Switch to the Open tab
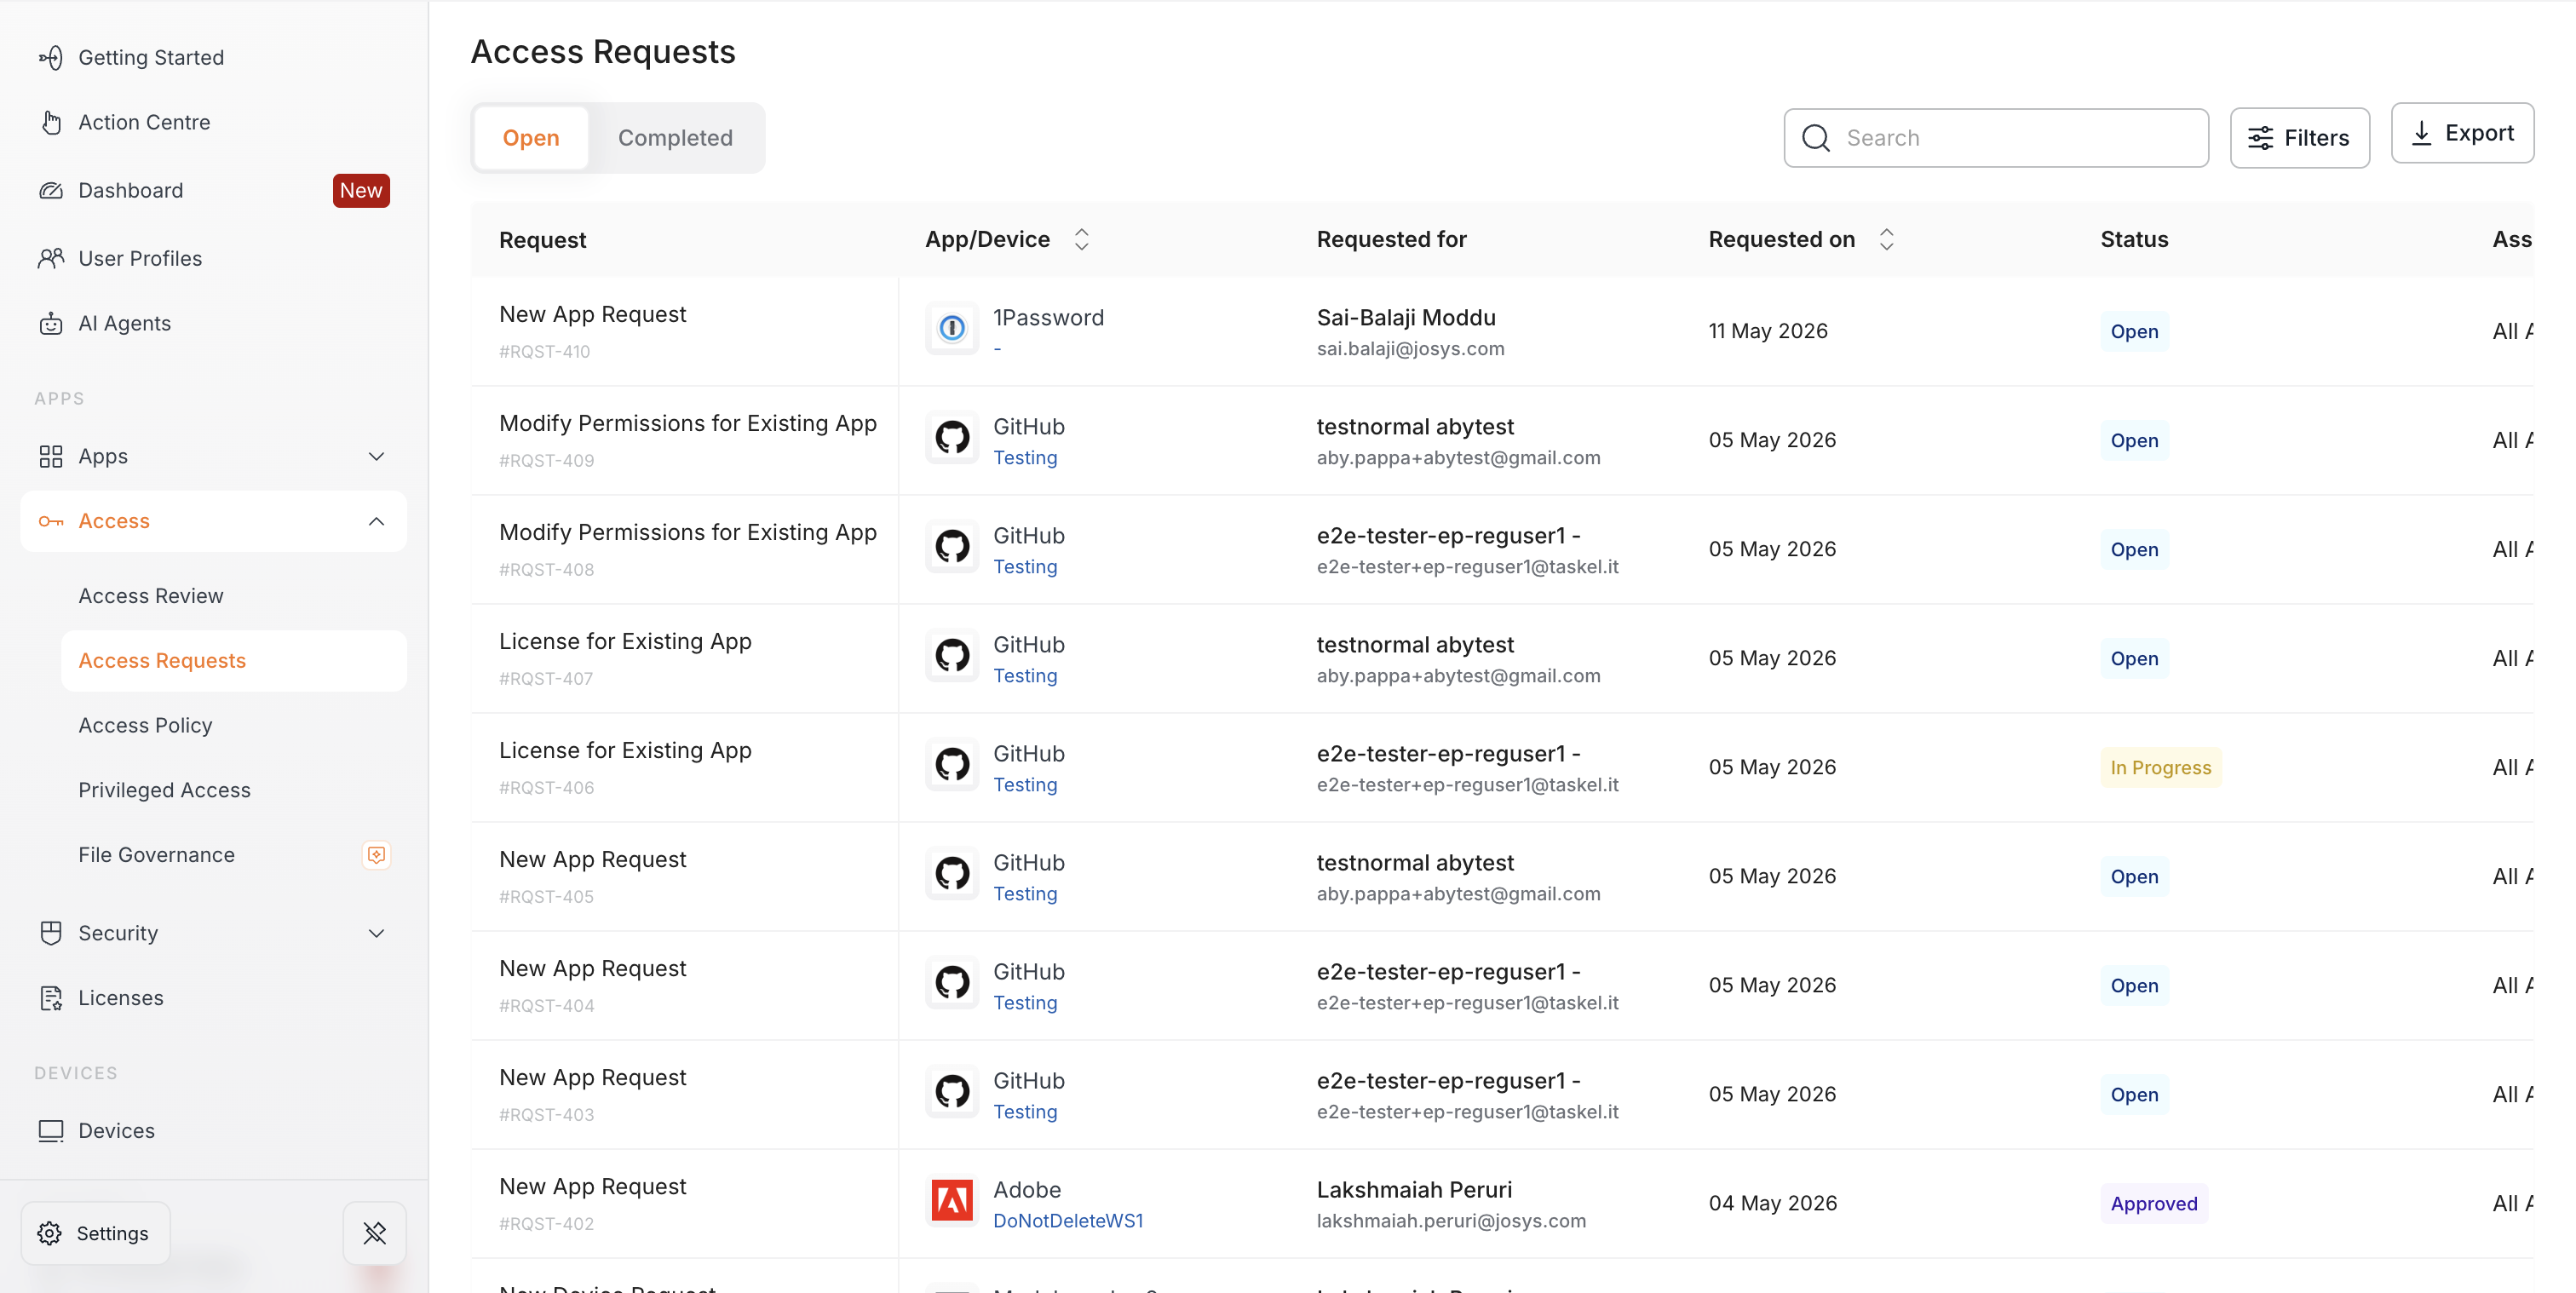 pyautogui.click(x=530, y=138)
